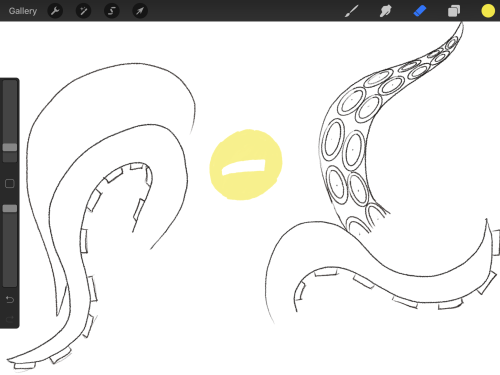Open the Layers panel
This screenshot has width=500, height=375.
pyautogui.click(x=454, y=11)
